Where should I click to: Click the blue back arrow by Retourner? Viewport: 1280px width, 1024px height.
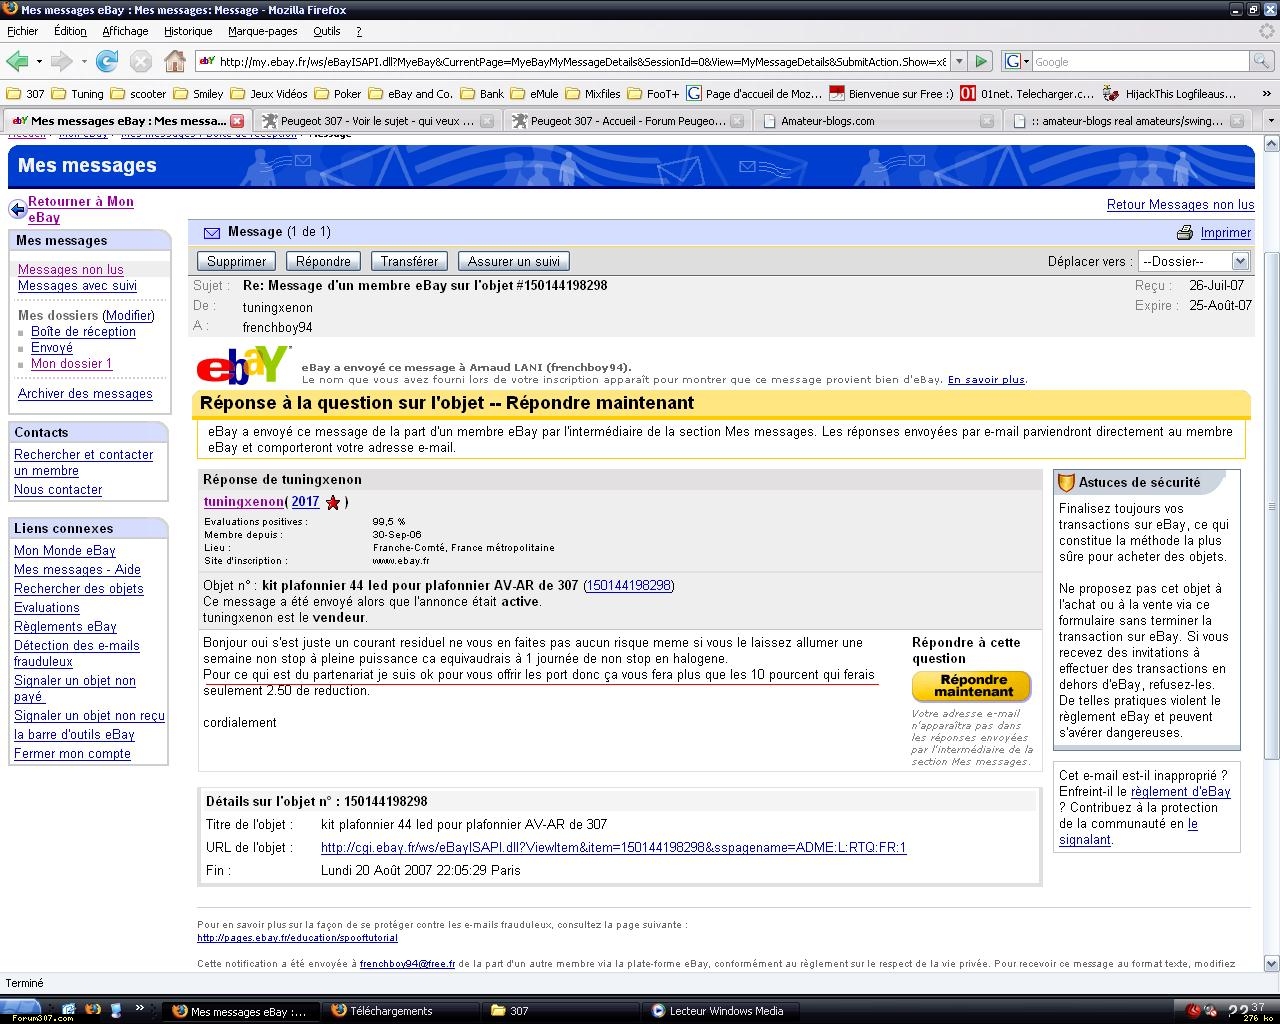pos(17,209)
